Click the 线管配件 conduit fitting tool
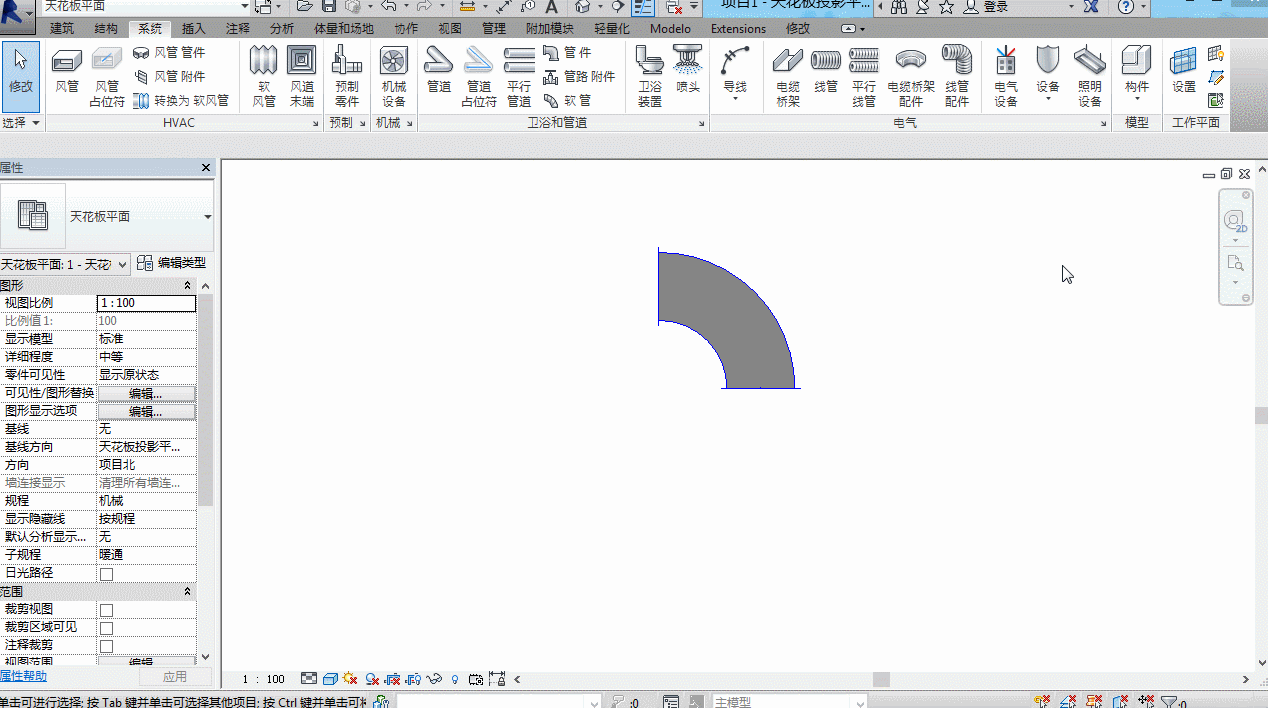Image resolution: width=1268 pixels, height=708 pixels. 957,77
